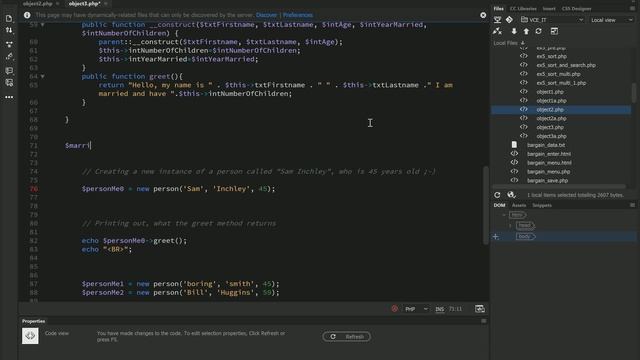This screenshot has width=640, height=360.
Task: Select ex5_sort.php in Files list
Action: pos(551,56)
